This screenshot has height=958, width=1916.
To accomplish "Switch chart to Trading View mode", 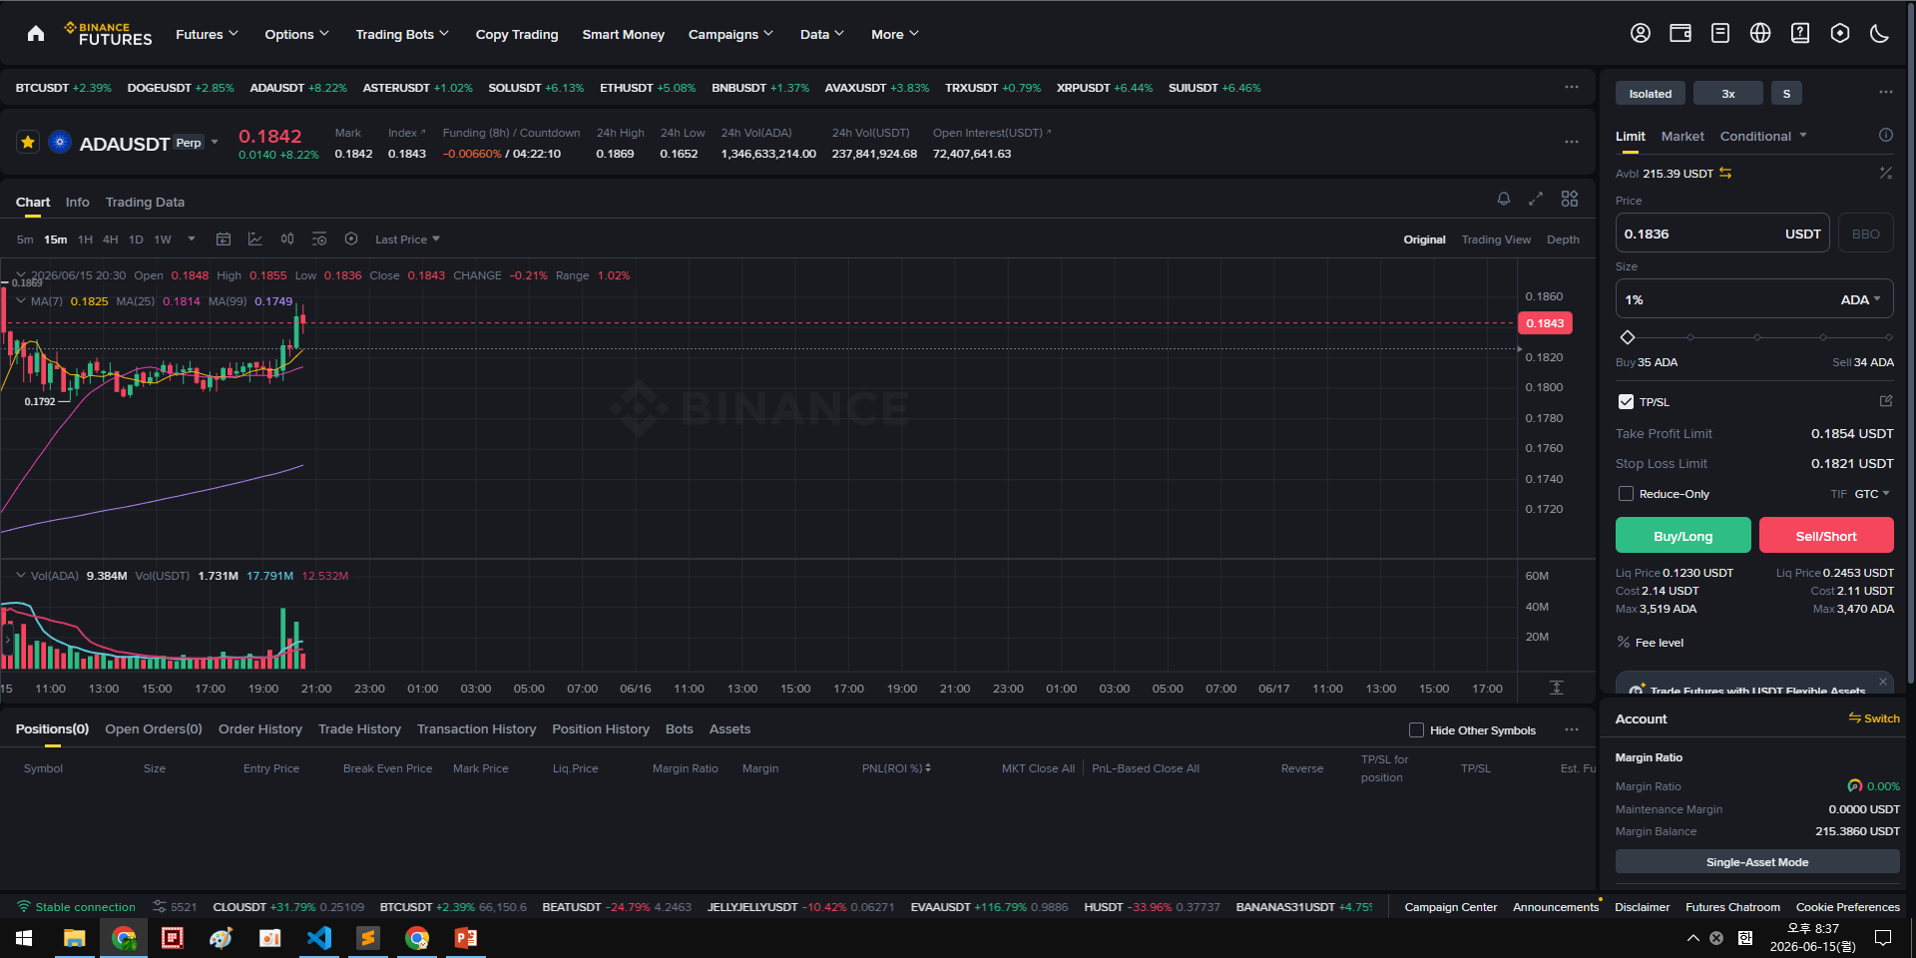I will tap(1496, 239).
